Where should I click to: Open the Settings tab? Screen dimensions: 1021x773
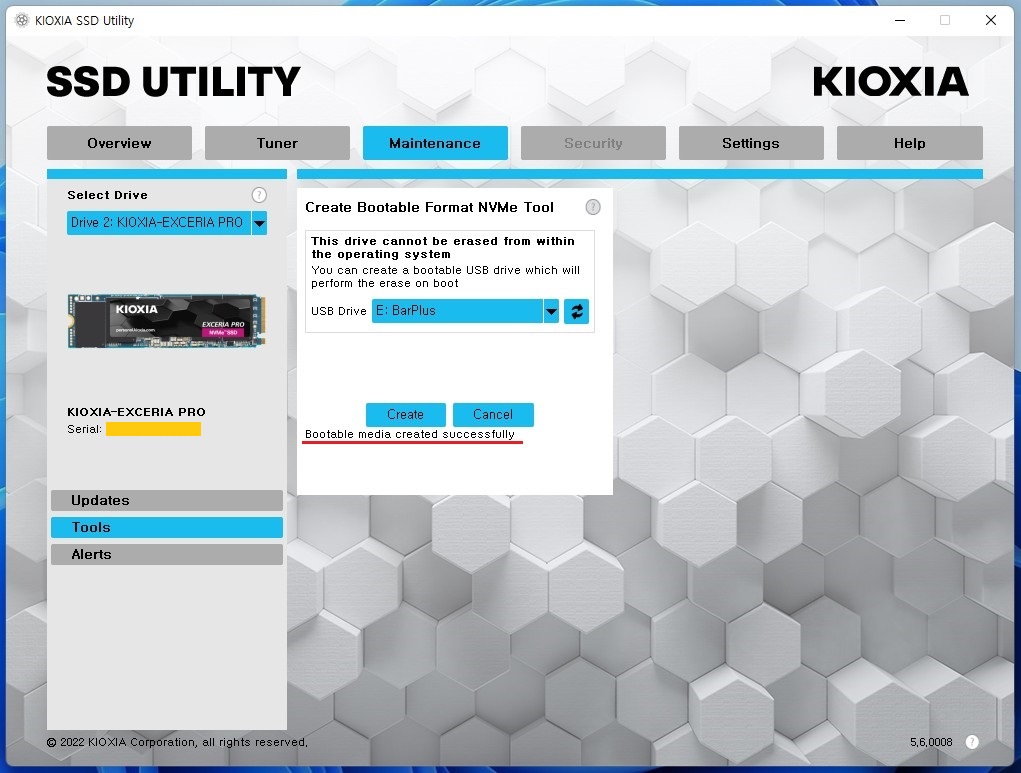751,143
